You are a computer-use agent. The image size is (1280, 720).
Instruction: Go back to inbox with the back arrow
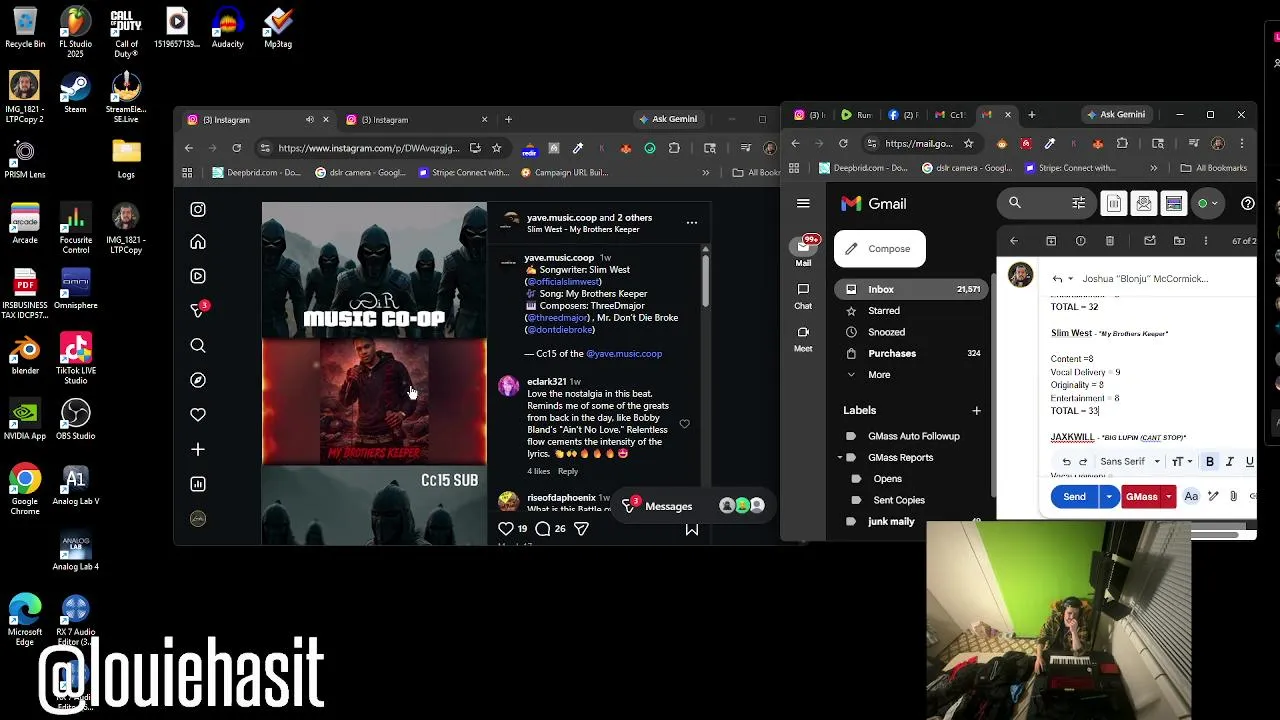(1014, 241)
